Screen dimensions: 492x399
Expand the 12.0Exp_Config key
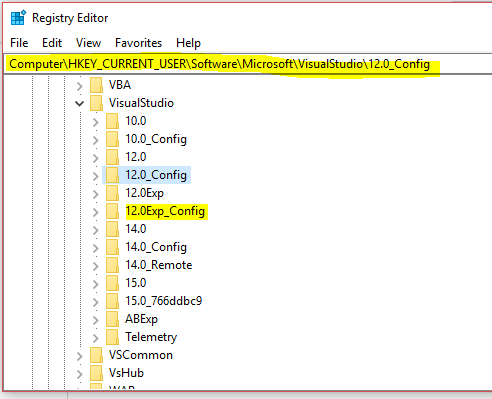(96, 212)
